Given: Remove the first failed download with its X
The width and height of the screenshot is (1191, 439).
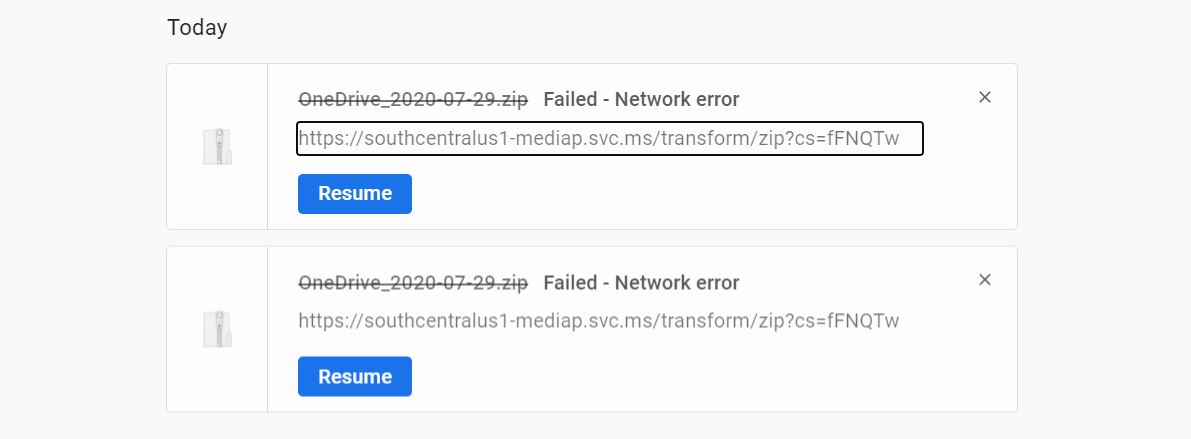Looking at the screenshot, I should [x=984, y=97].
